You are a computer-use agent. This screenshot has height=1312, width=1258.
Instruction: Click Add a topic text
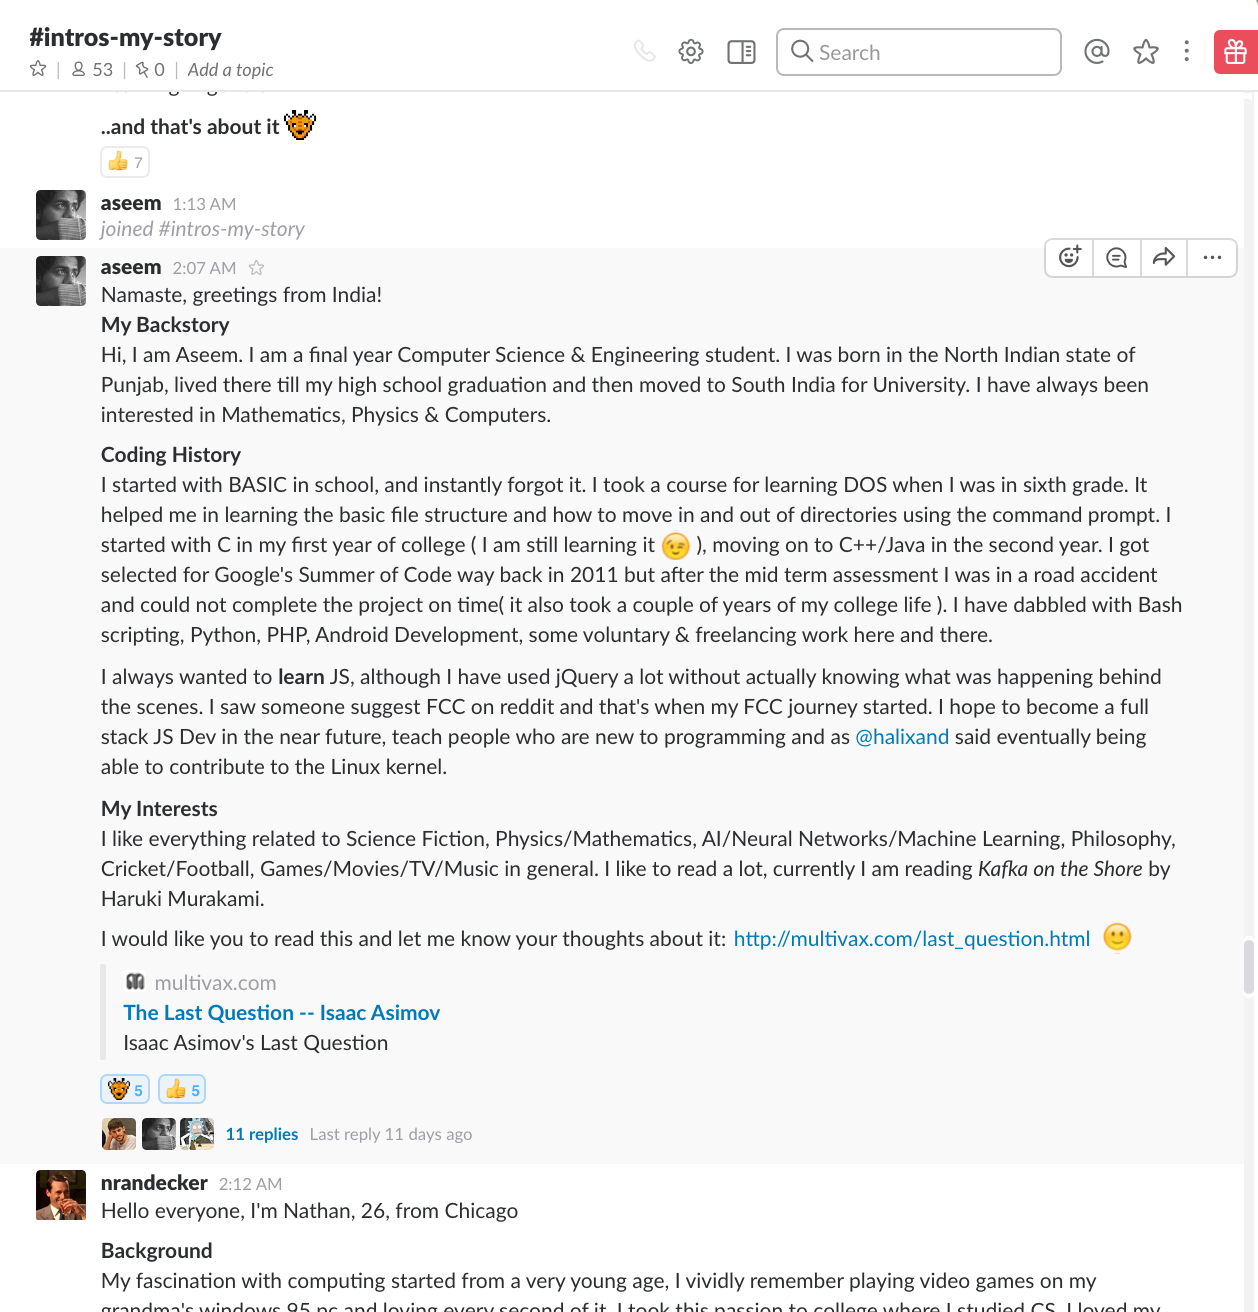230,70
